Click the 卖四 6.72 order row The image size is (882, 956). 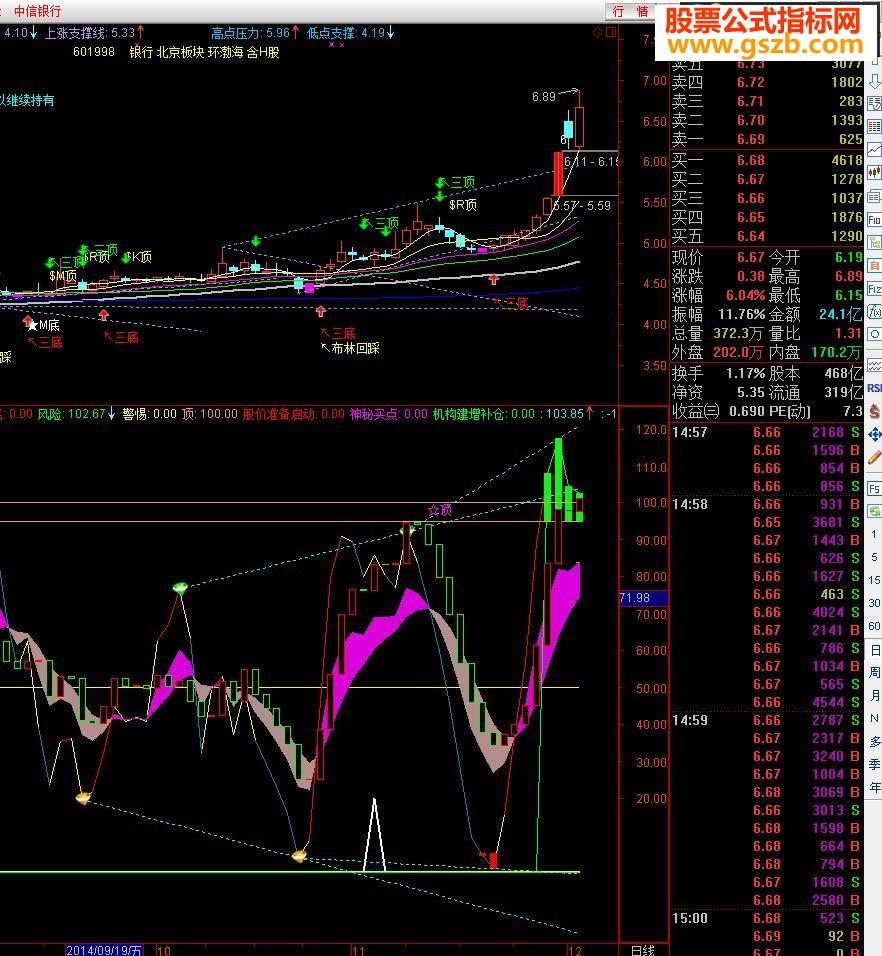pos(767,82)
